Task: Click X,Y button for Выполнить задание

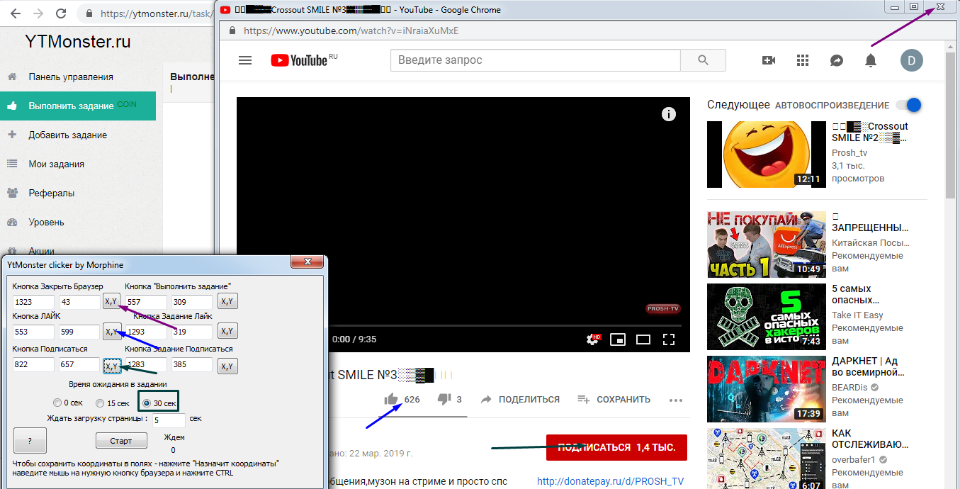Action: point(227,301)
